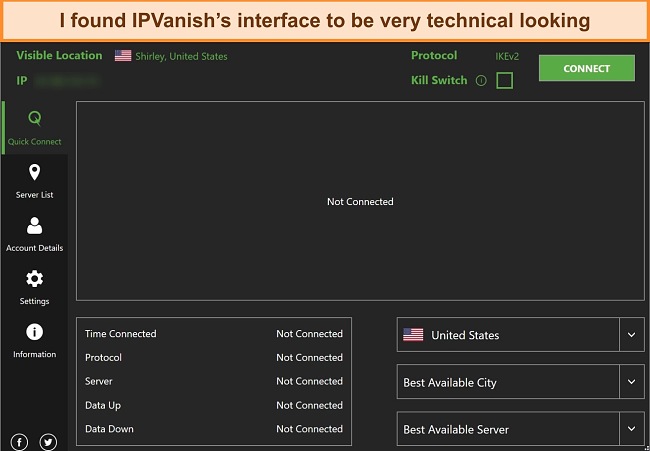This screenshot has height=451, width=650.
Task: Click the Visible Location label
Action: (59, 56)
